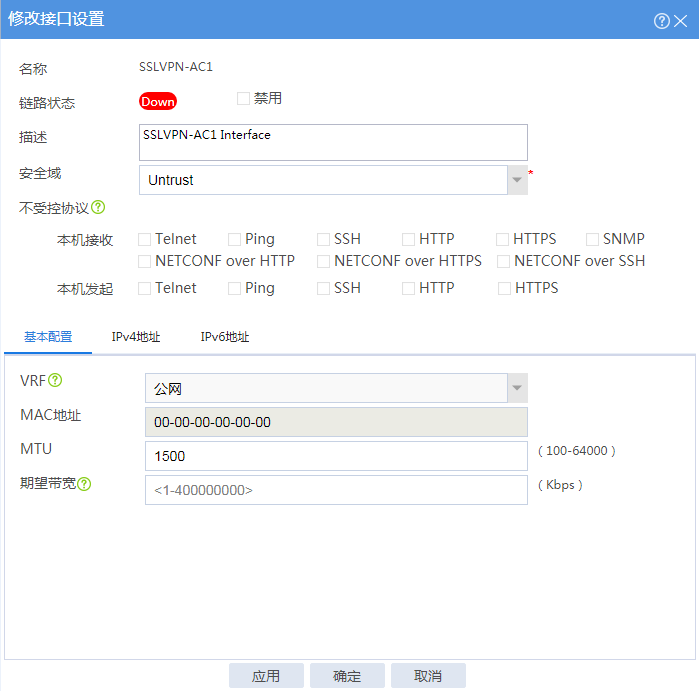Click help icon beside VRF label
699x691 pixels.
pyautogui.click(x=55, y=380)
